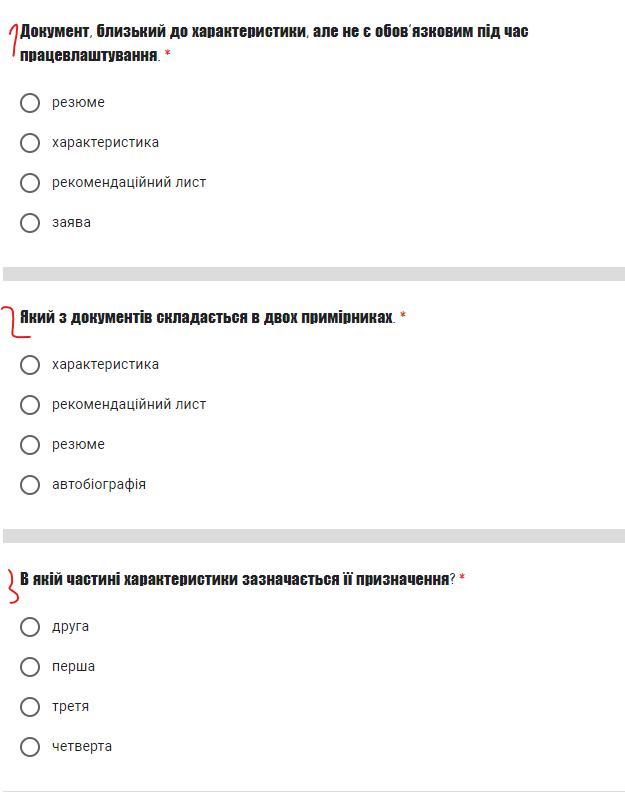Image resolution: width=625 pixels, height=792 pixels.
Task: Click the question about двох примірниках
Action: (207, 317)
